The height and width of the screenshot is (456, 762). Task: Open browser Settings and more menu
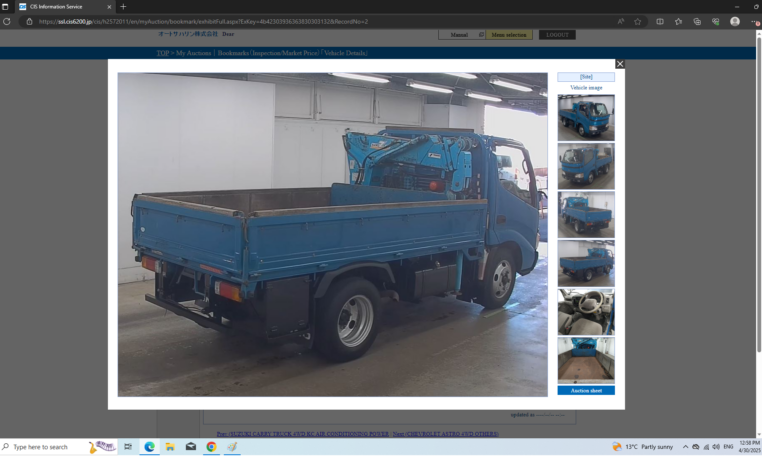[755, 21]
